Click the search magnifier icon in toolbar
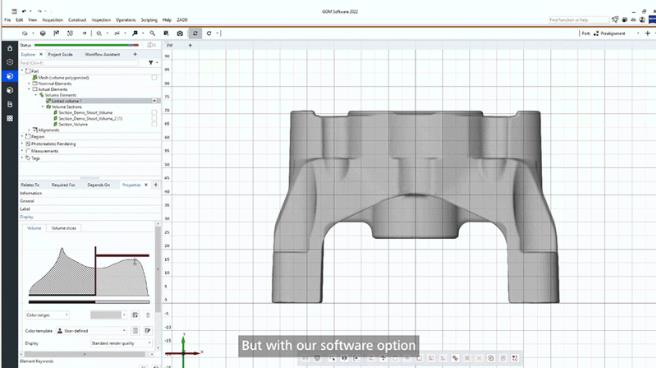The width and height of the screenshot is (656, 373). coord(153,33)
